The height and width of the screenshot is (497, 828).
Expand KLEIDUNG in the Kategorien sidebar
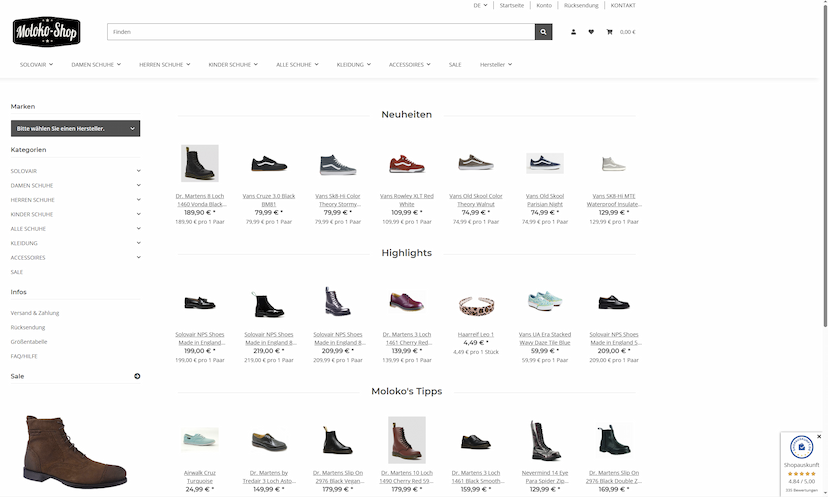point(138,243)
